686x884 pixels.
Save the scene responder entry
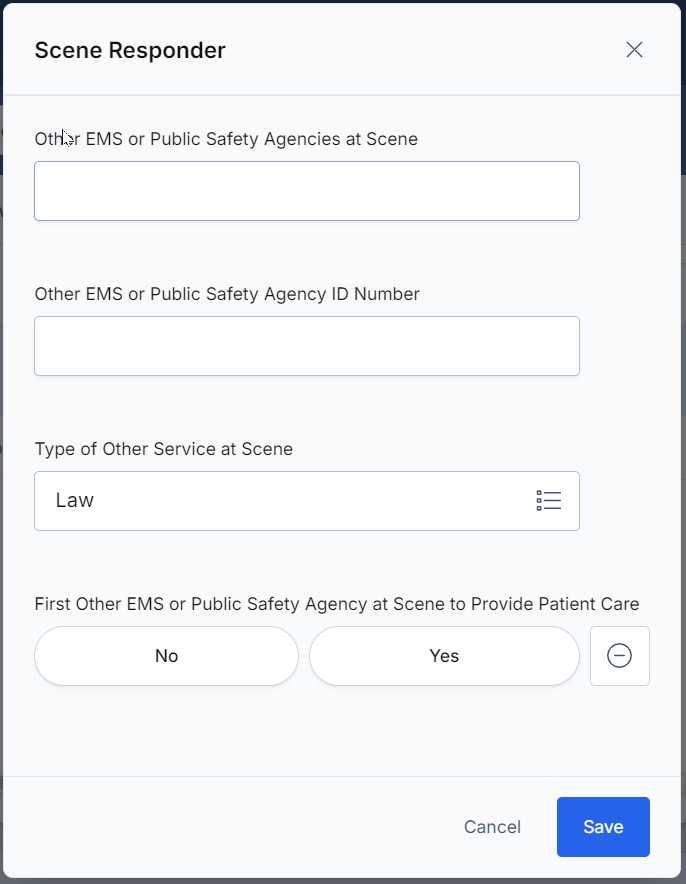pyautogui.click(x=603, y=826)
